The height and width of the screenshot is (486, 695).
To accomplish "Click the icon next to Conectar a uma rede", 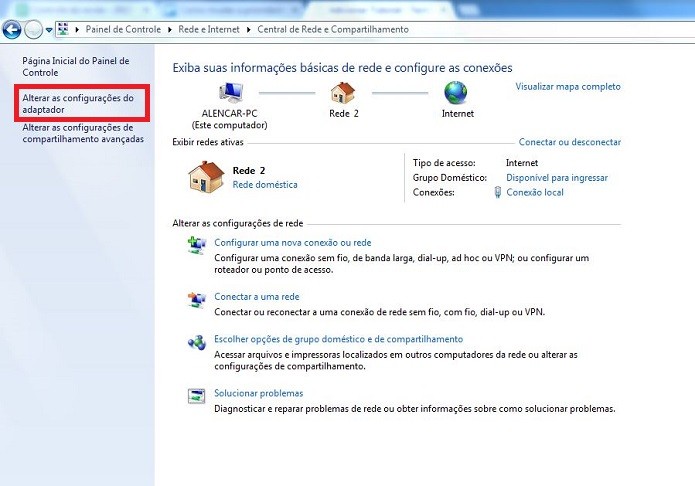I will (196, 300).
